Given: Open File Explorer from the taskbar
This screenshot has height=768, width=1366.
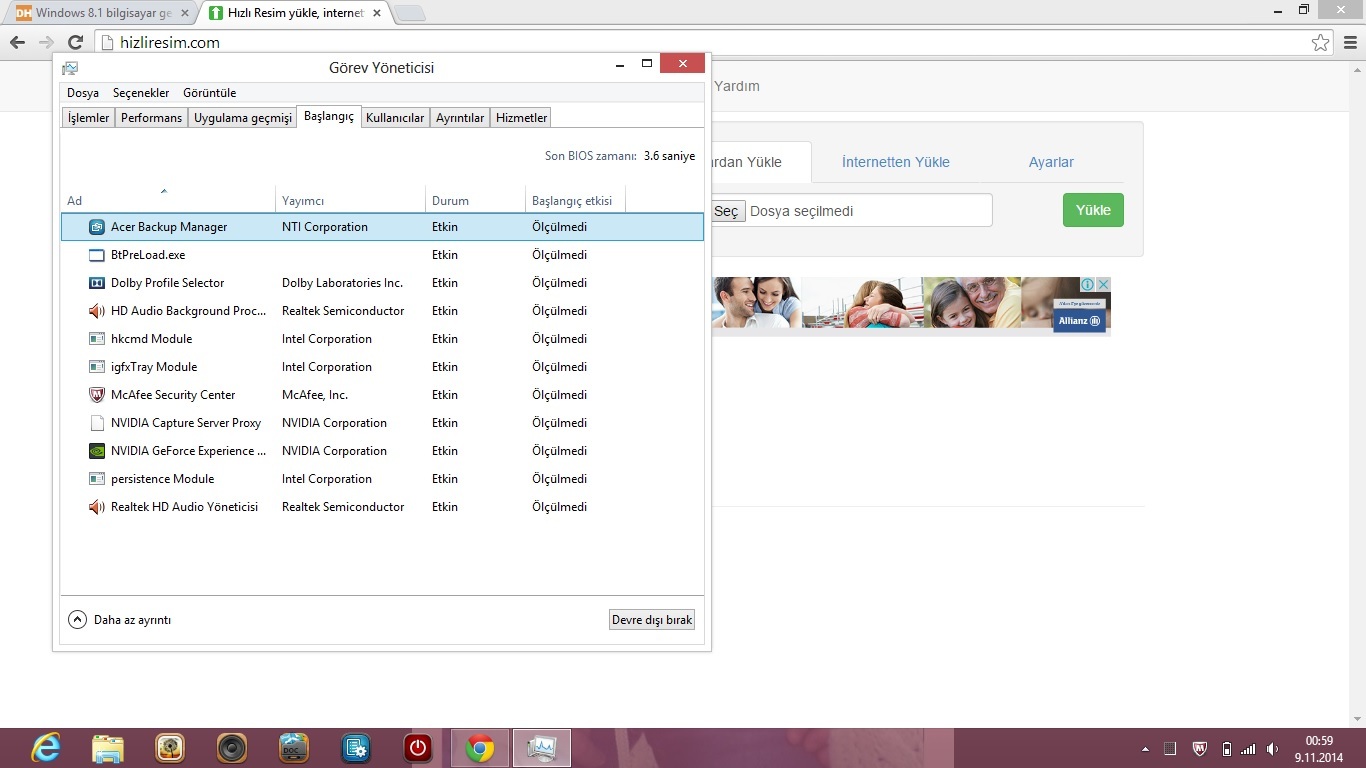Looking at the screenshot, I should point(108,748).
